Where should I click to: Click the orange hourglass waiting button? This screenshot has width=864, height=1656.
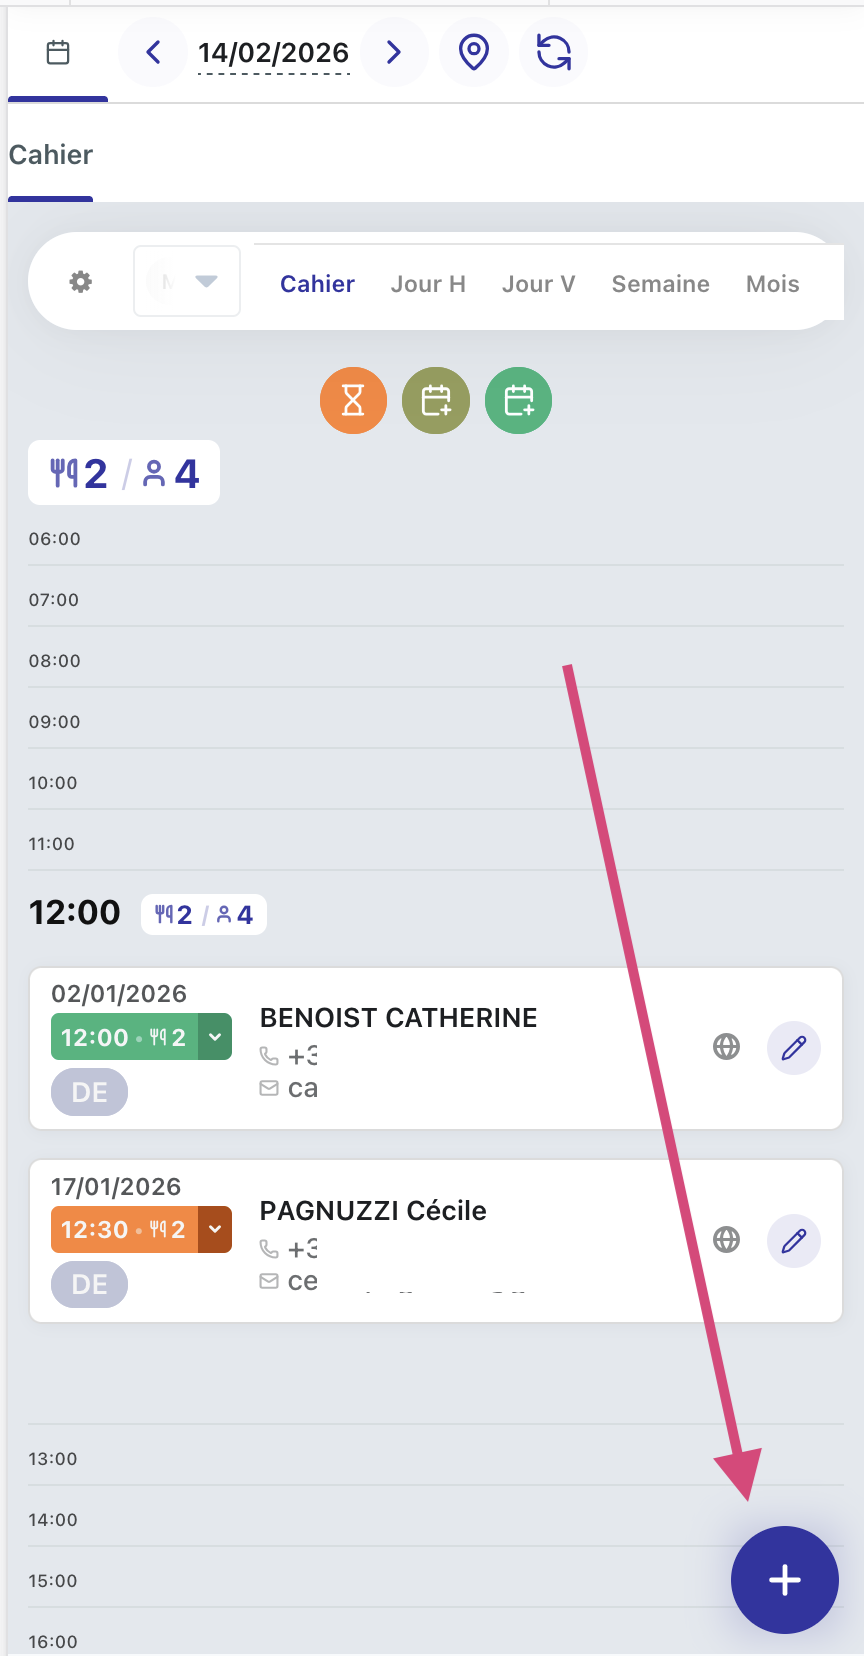pyautogui.click(x=353, y=401)
